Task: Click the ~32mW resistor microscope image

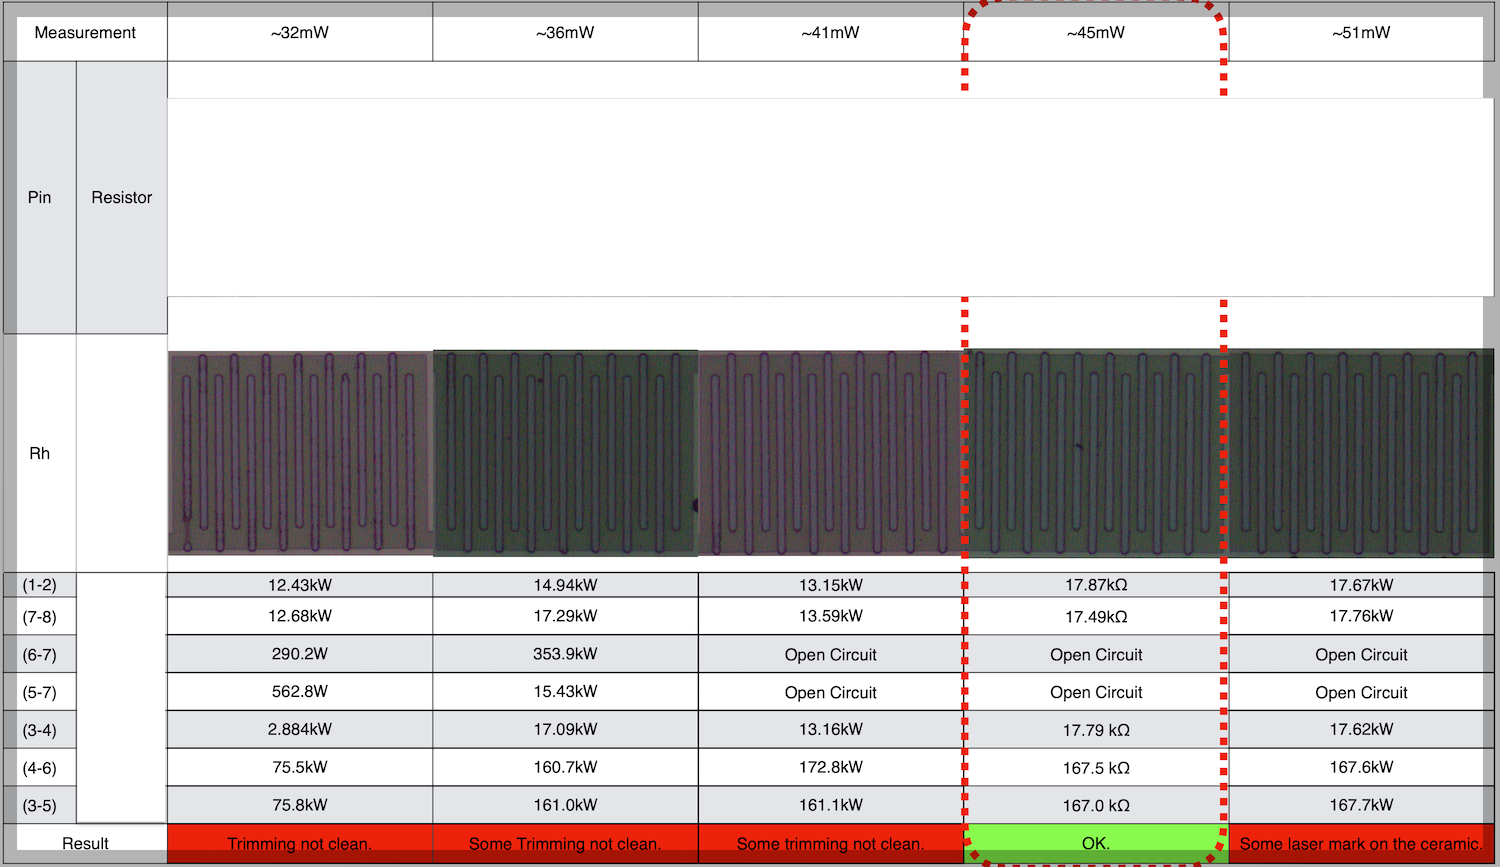Action: pos(300,452)
